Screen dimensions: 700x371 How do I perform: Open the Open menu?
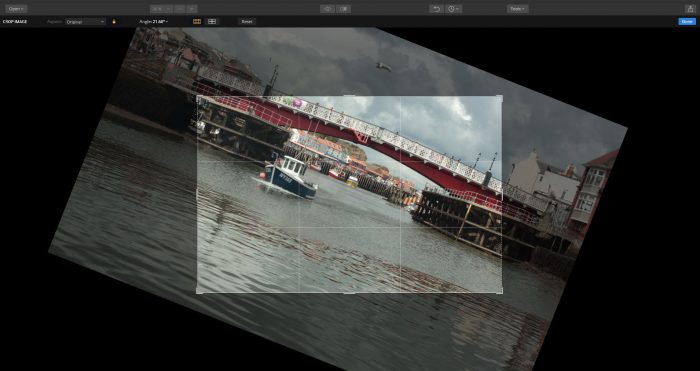point(17,9)
